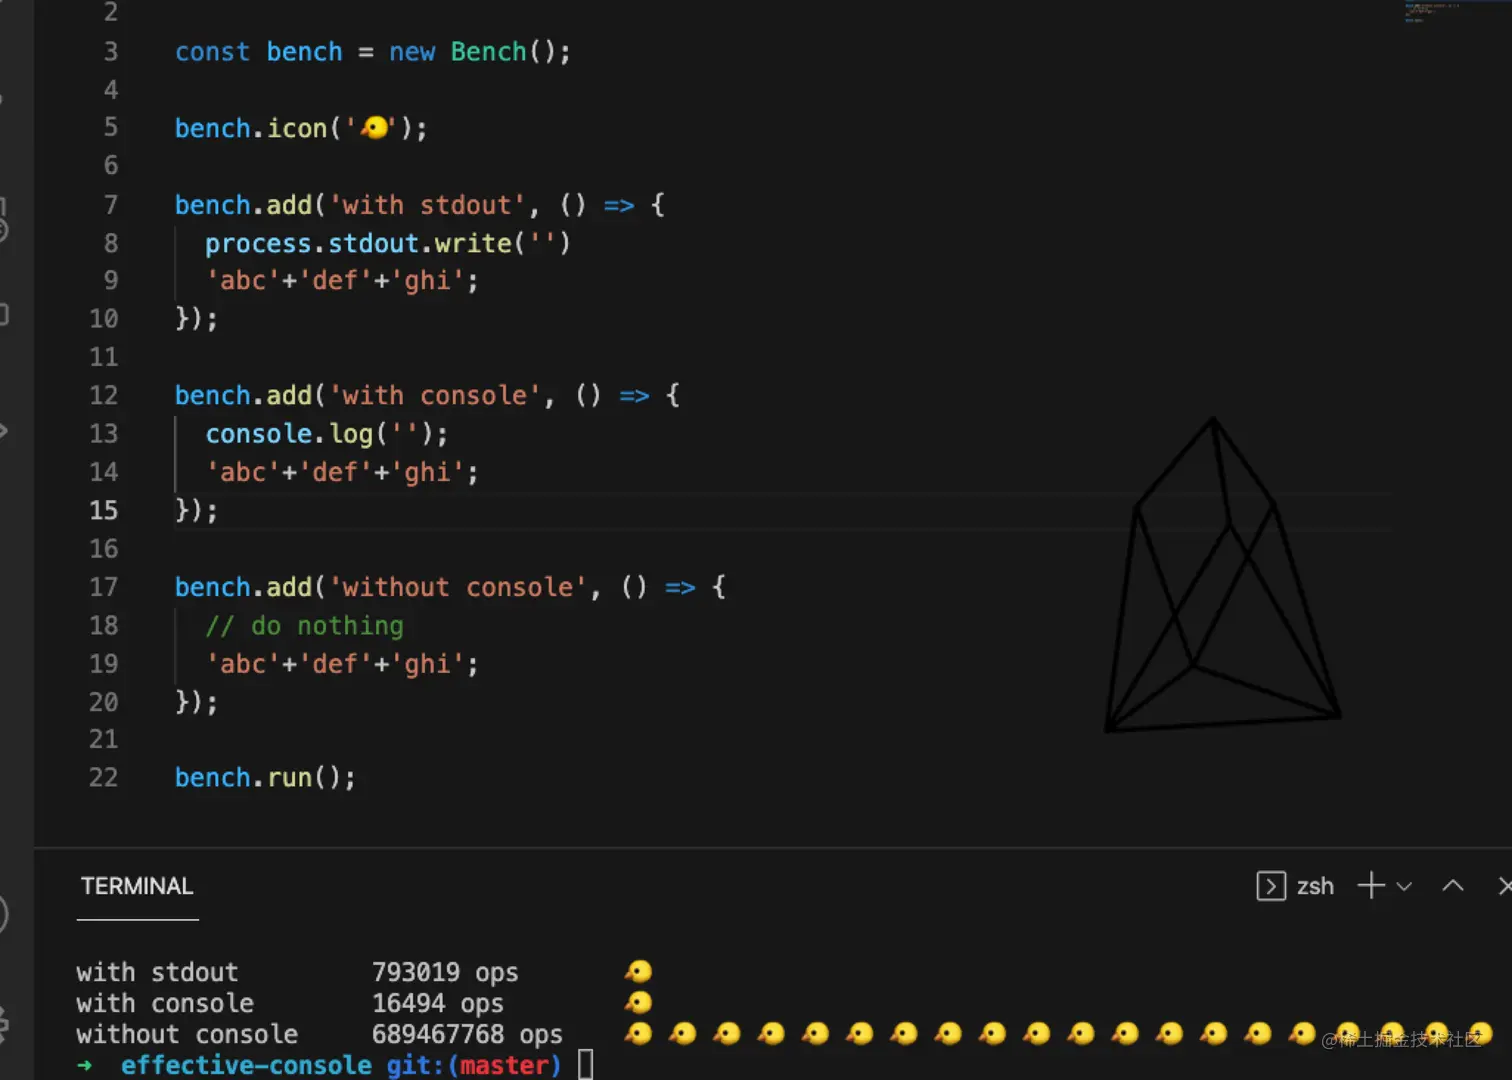Screen dimensions: 1512x1080
Task: Click the terminal cursor input area
Action: coord(586,1064)
